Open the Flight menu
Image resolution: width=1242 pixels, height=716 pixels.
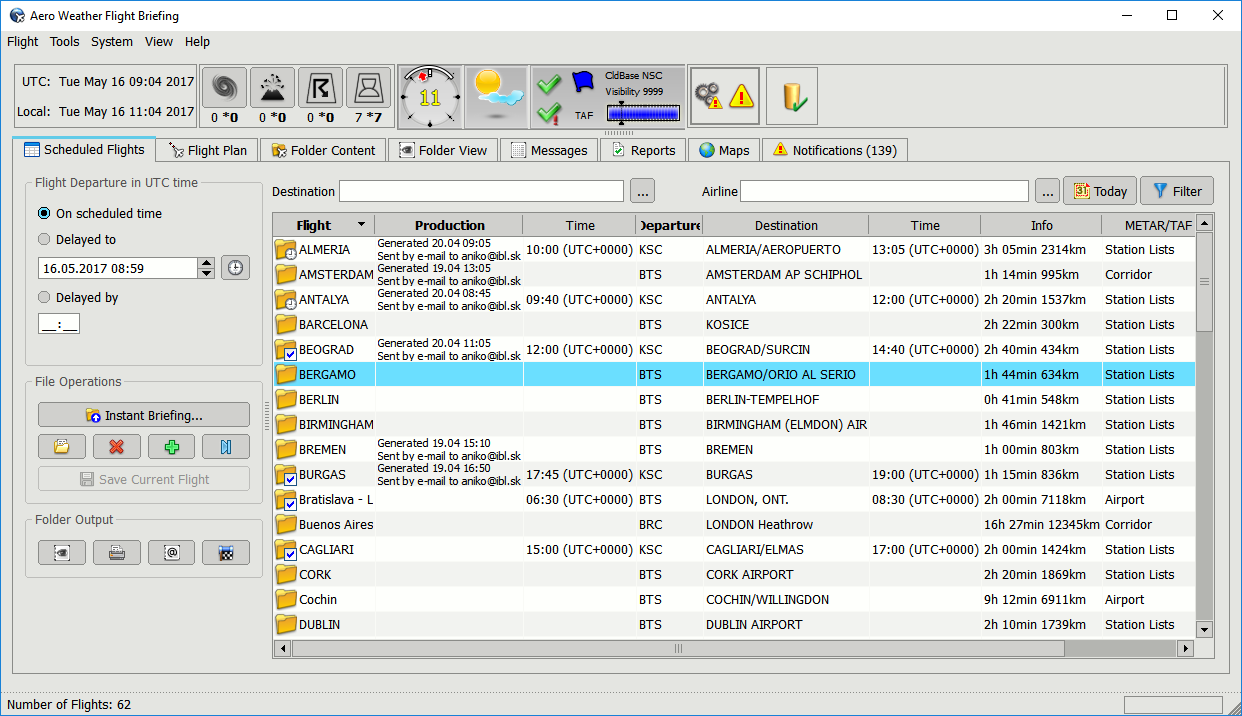22,42
